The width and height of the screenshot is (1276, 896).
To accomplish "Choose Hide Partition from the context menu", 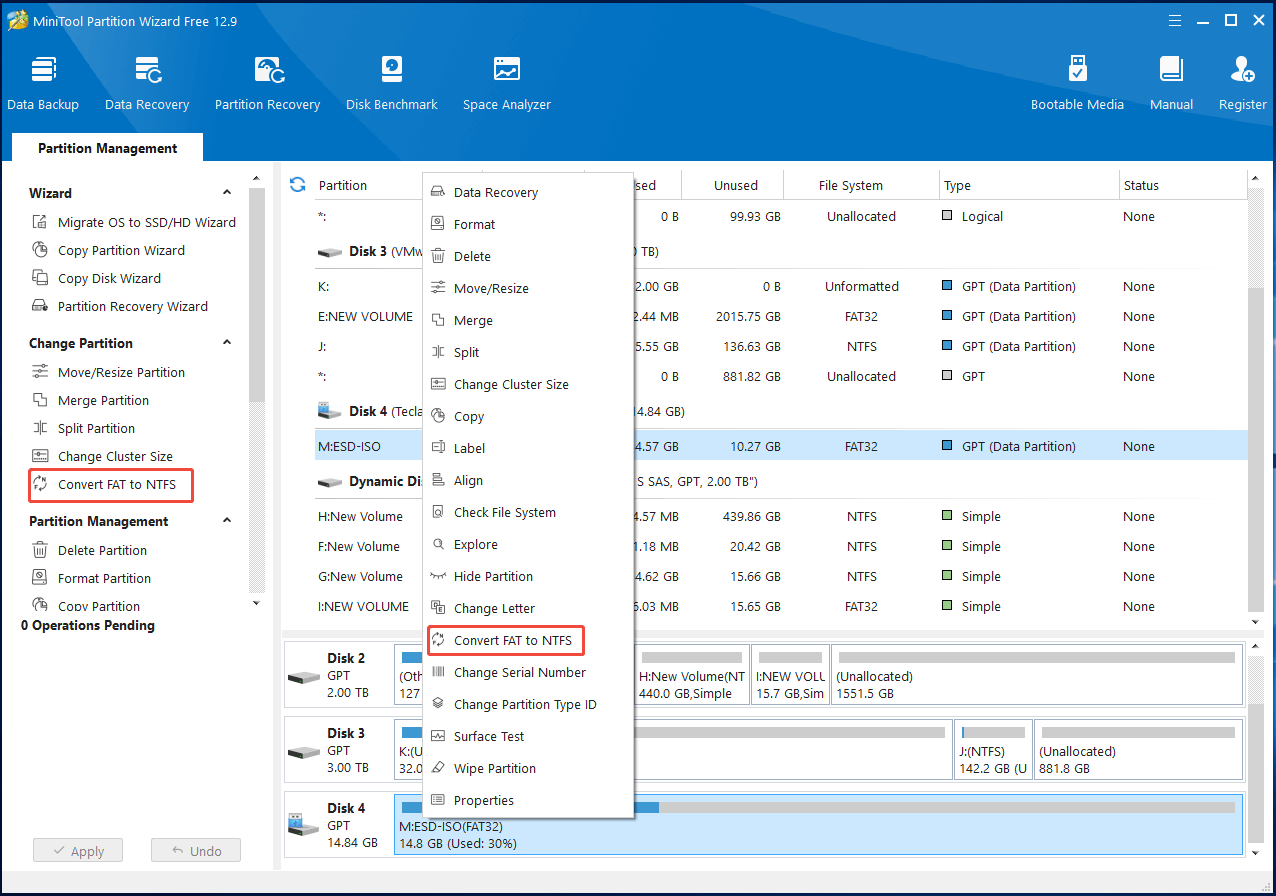I will (x=528, y=577).
